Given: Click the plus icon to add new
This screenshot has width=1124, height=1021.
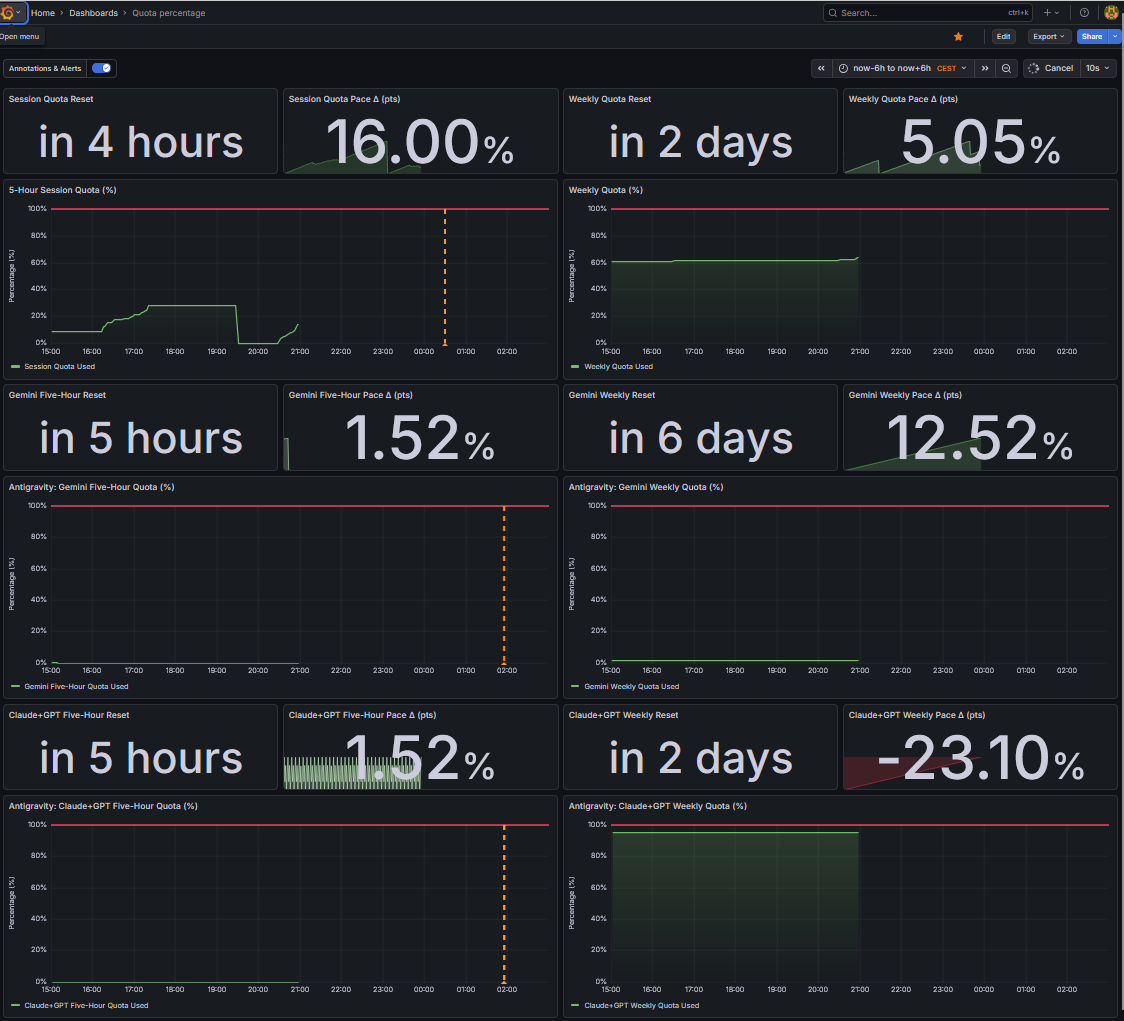Looking at the screenshot, I should pos(1051,13).
